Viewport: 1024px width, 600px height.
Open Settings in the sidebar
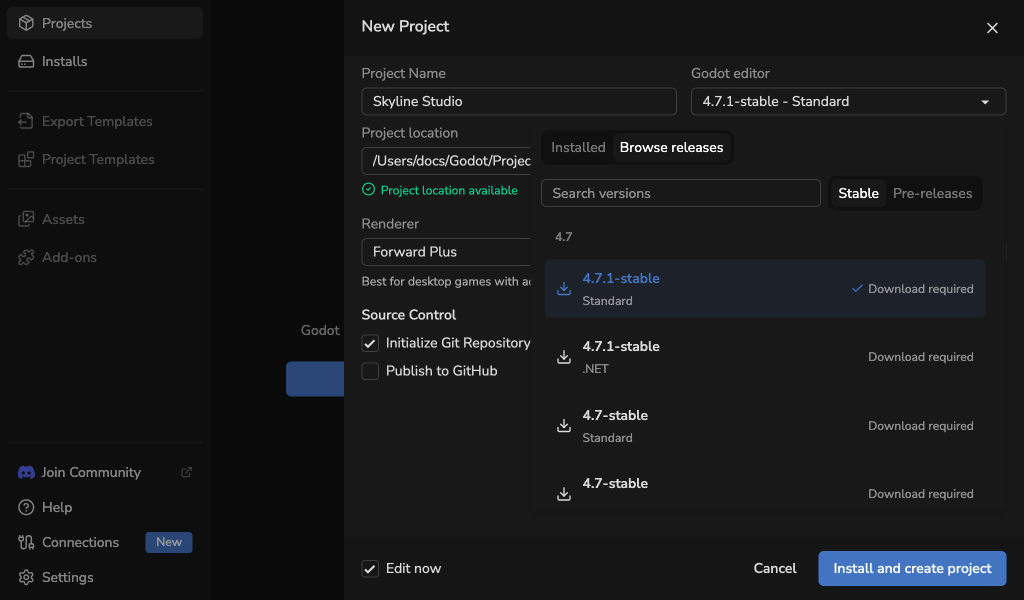tap(104, 577)
